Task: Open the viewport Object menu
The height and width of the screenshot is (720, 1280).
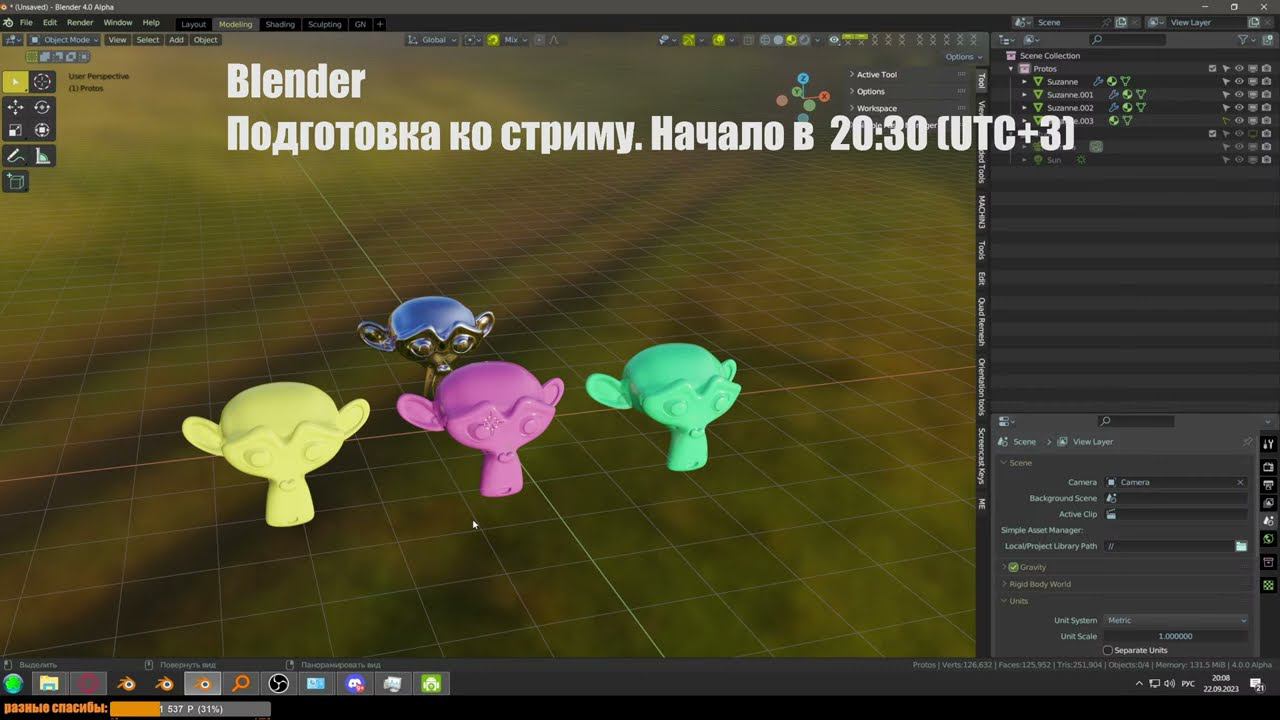Action: tap(205, 40)
